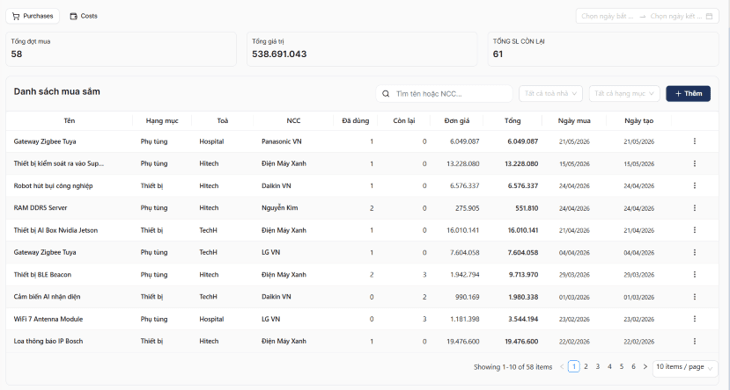
Task: Click the Chọn ngày bắt đầu date field
Action: (607, 16)
